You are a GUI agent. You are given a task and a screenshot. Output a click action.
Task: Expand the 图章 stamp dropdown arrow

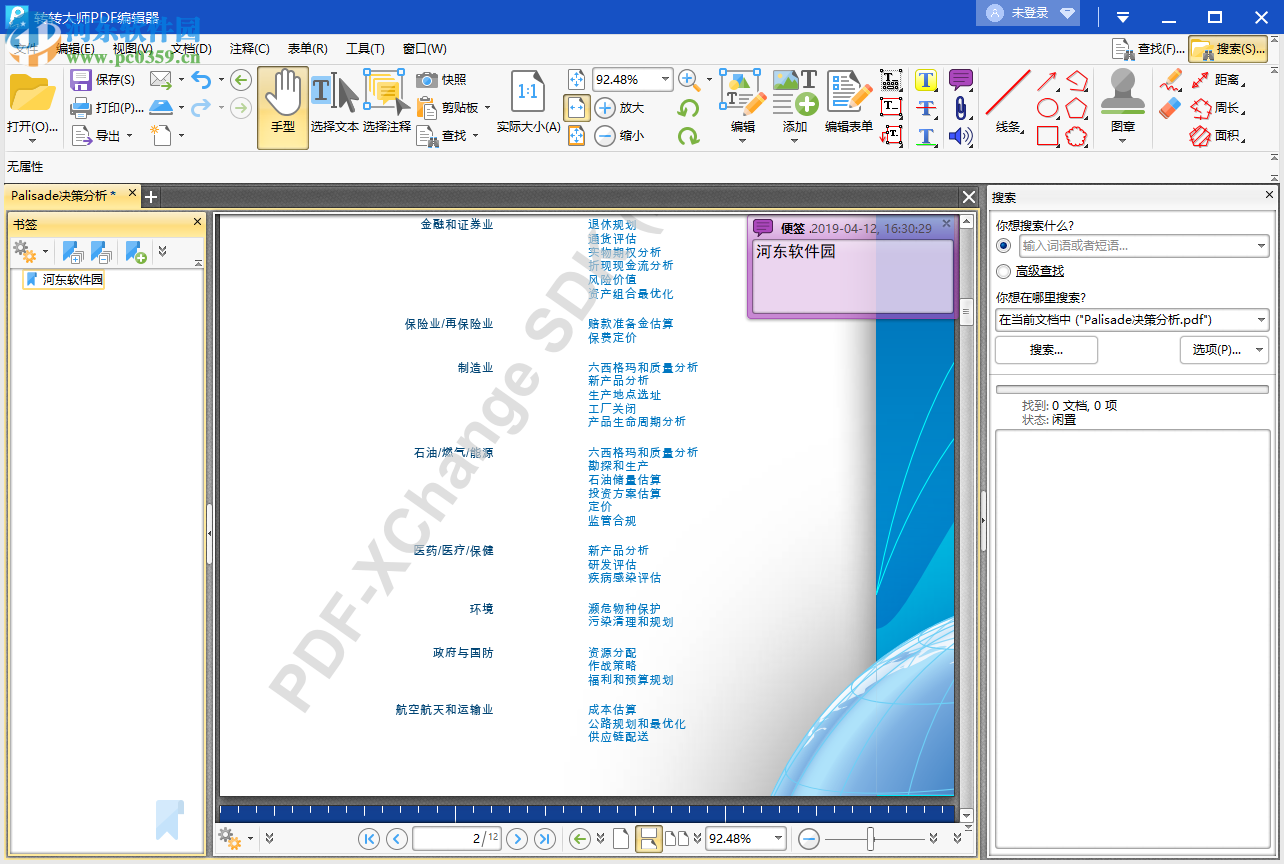(1123, 140)
